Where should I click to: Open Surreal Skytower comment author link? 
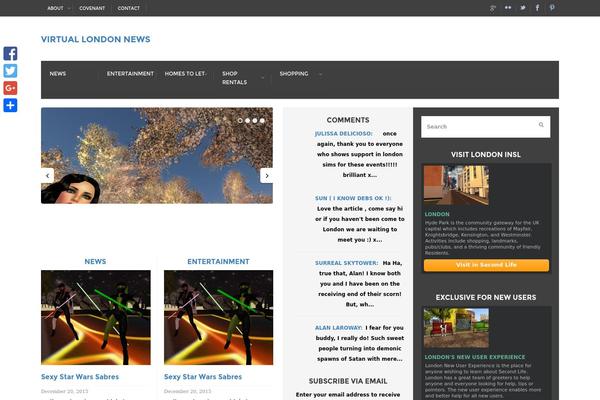click(346, 263)
